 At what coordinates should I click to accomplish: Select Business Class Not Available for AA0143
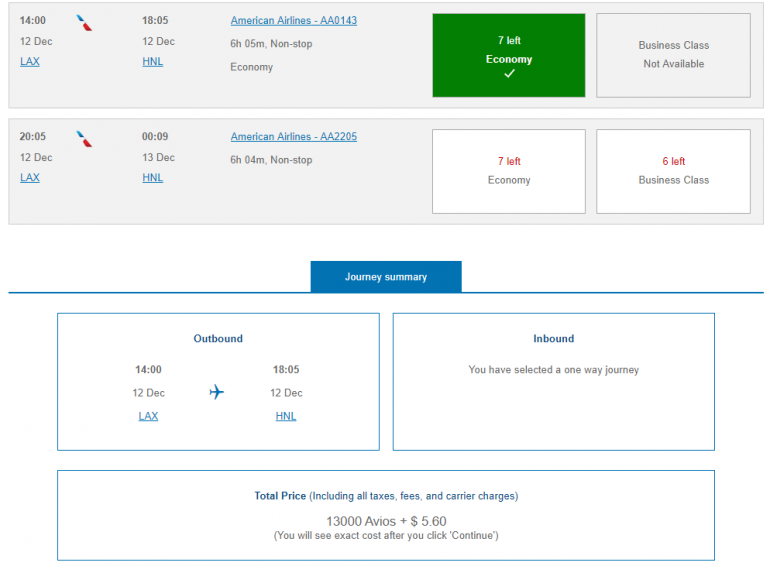pos(673,55)
